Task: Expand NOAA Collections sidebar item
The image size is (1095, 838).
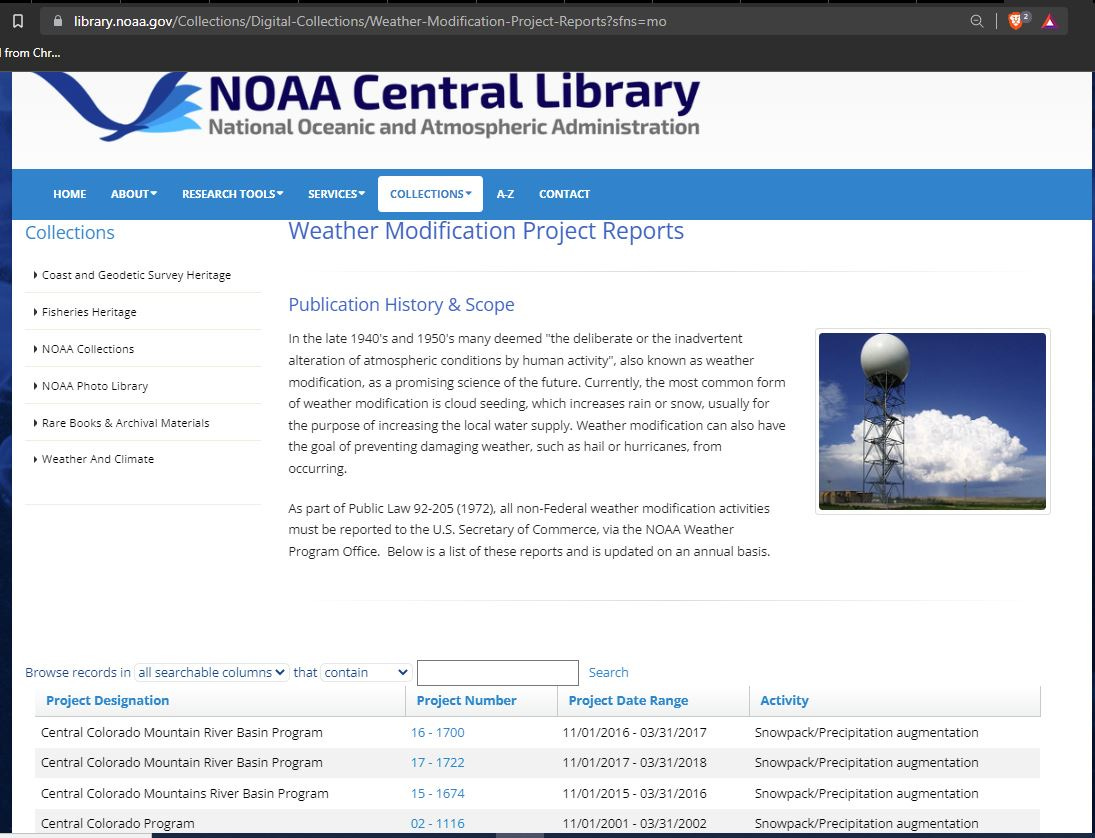Action: (87, 349)
